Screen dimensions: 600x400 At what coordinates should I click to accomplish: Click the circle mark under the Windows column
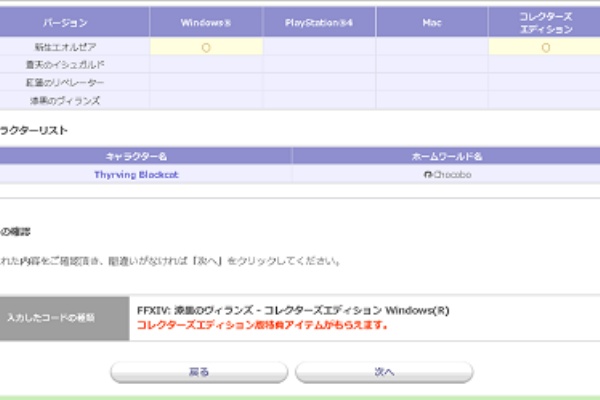206,47
